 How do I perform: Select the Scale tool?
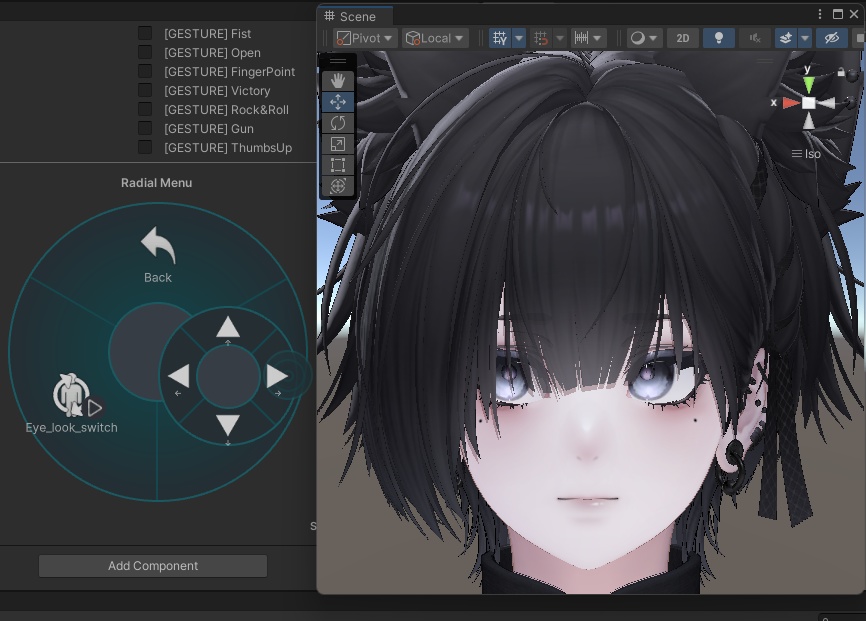[x=338, y=143]
